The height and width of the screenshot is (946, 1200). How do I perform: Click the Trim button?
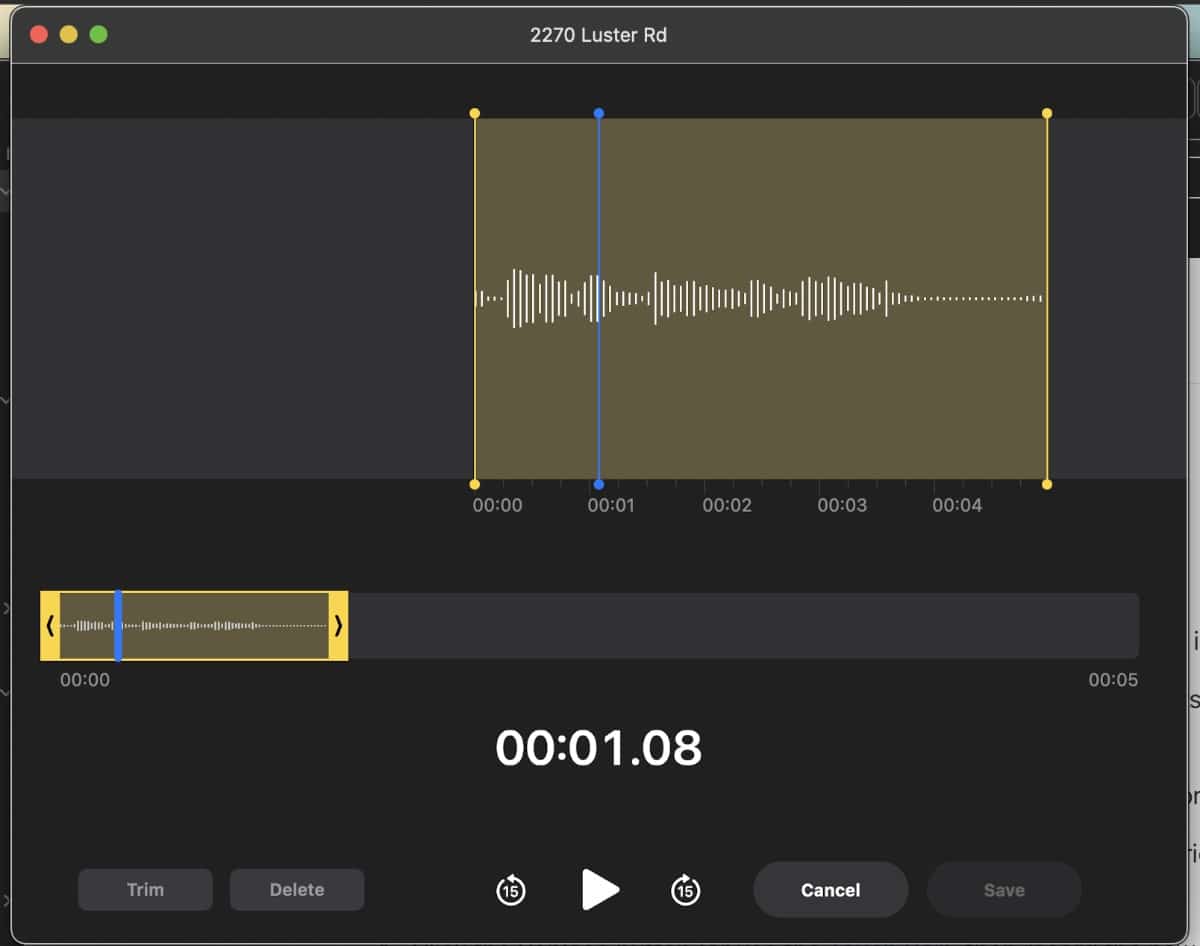click(145, 889)
